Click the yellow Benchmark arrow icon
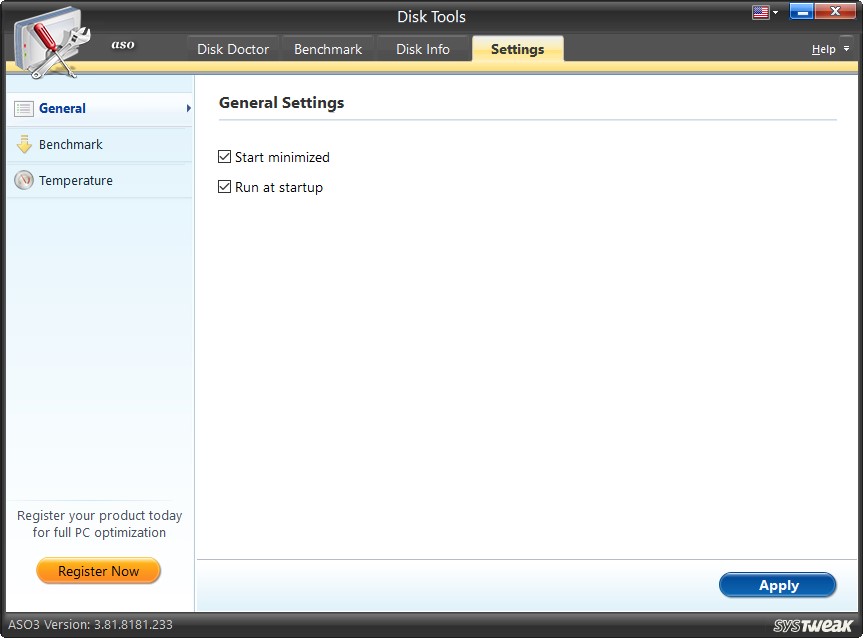 pos(23,144)
